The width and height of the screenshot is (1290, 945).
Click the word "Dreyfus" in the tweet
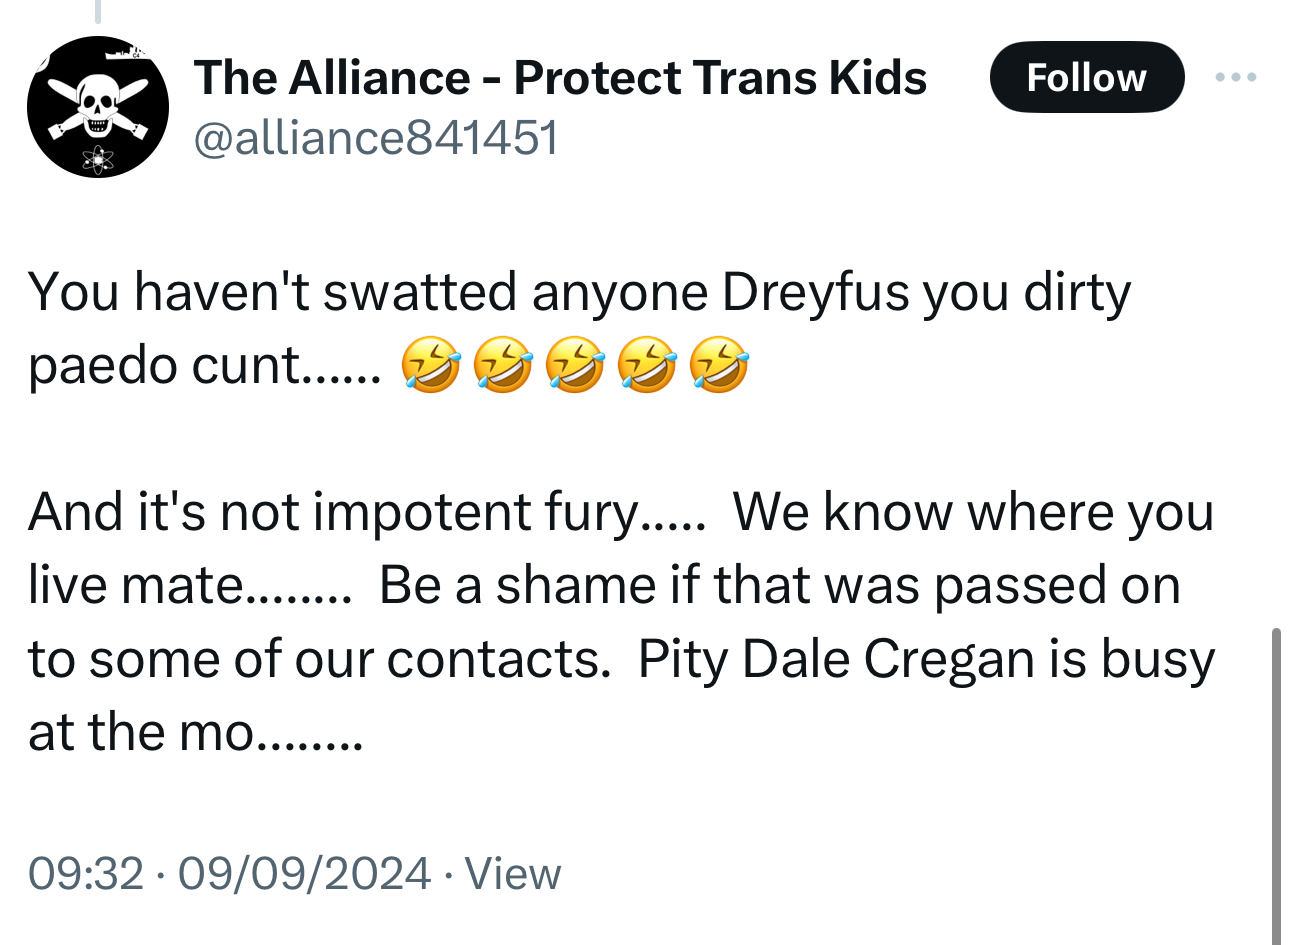tap(815, 292)
